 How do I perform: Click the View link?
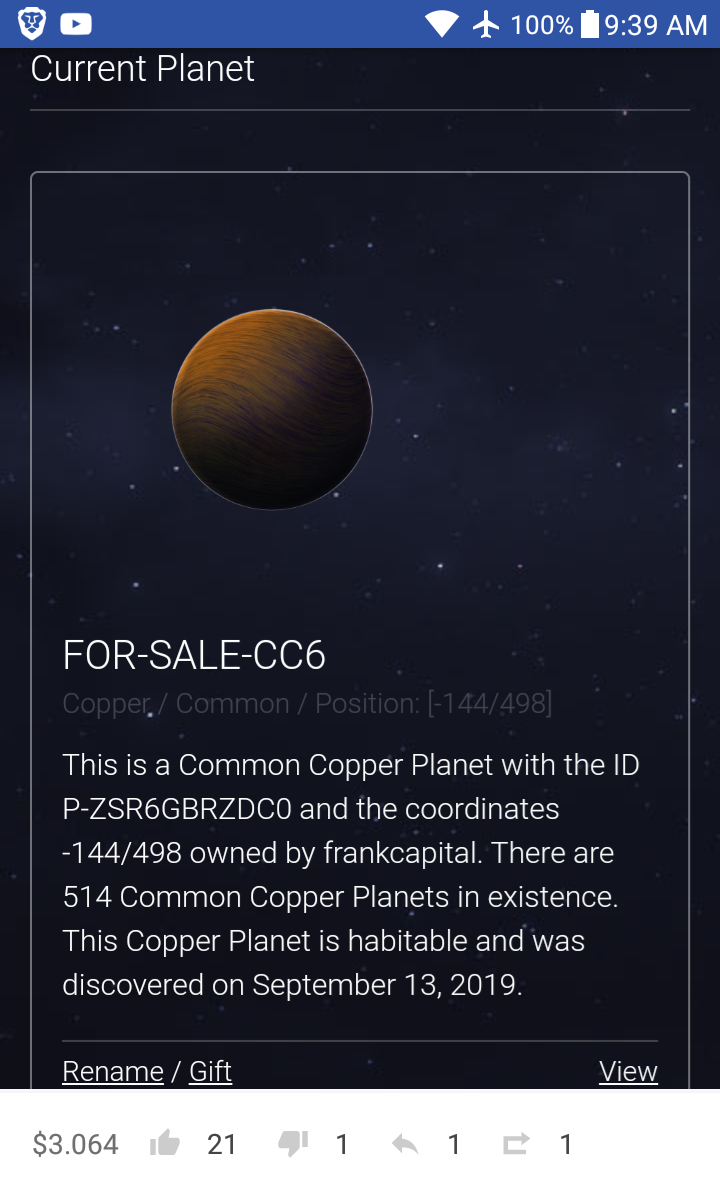point(628,1071)
